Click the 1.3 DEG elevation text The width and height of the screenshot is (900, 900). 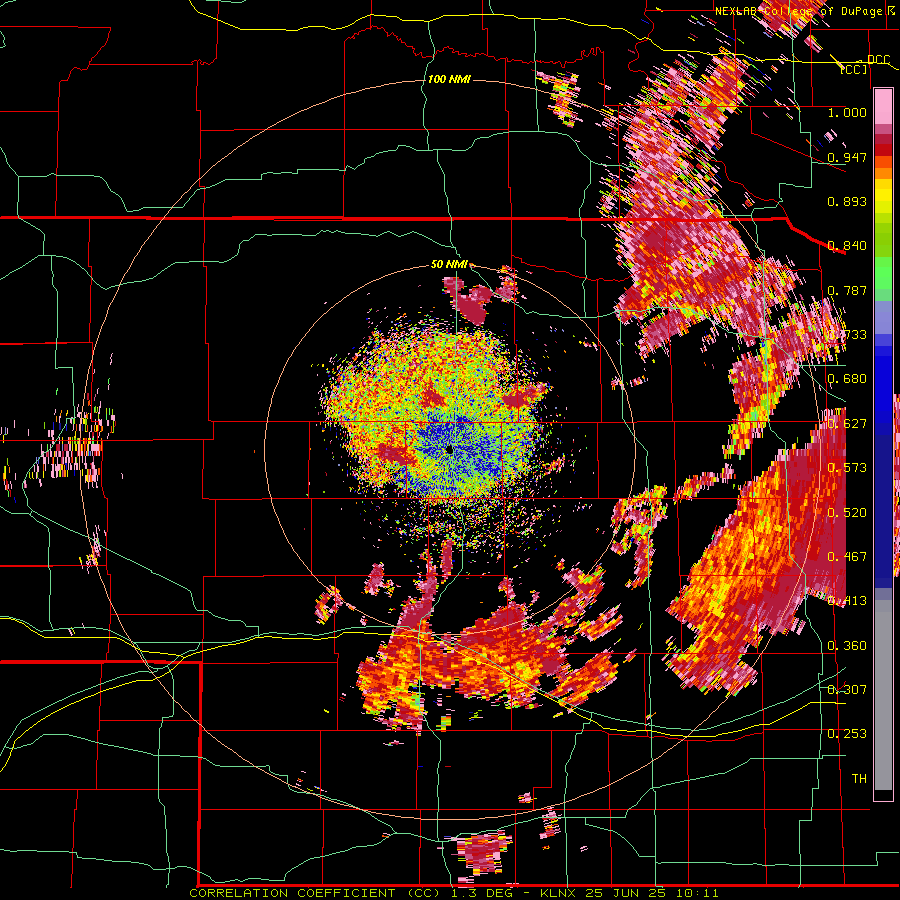click(482, 893)
